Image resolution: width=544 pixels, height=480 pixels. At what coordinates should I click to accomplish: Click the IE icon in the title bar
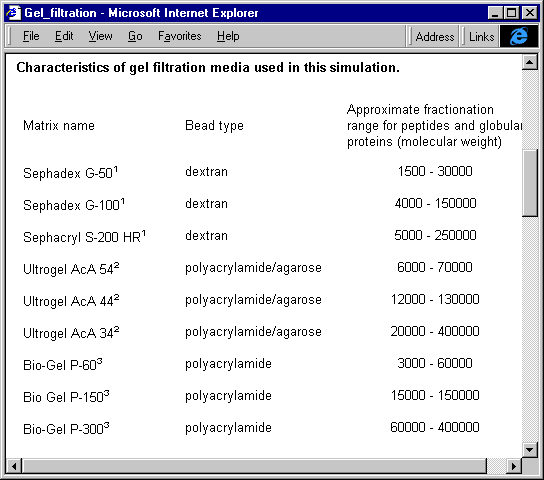pyautogui.click(x=13, y=13)
